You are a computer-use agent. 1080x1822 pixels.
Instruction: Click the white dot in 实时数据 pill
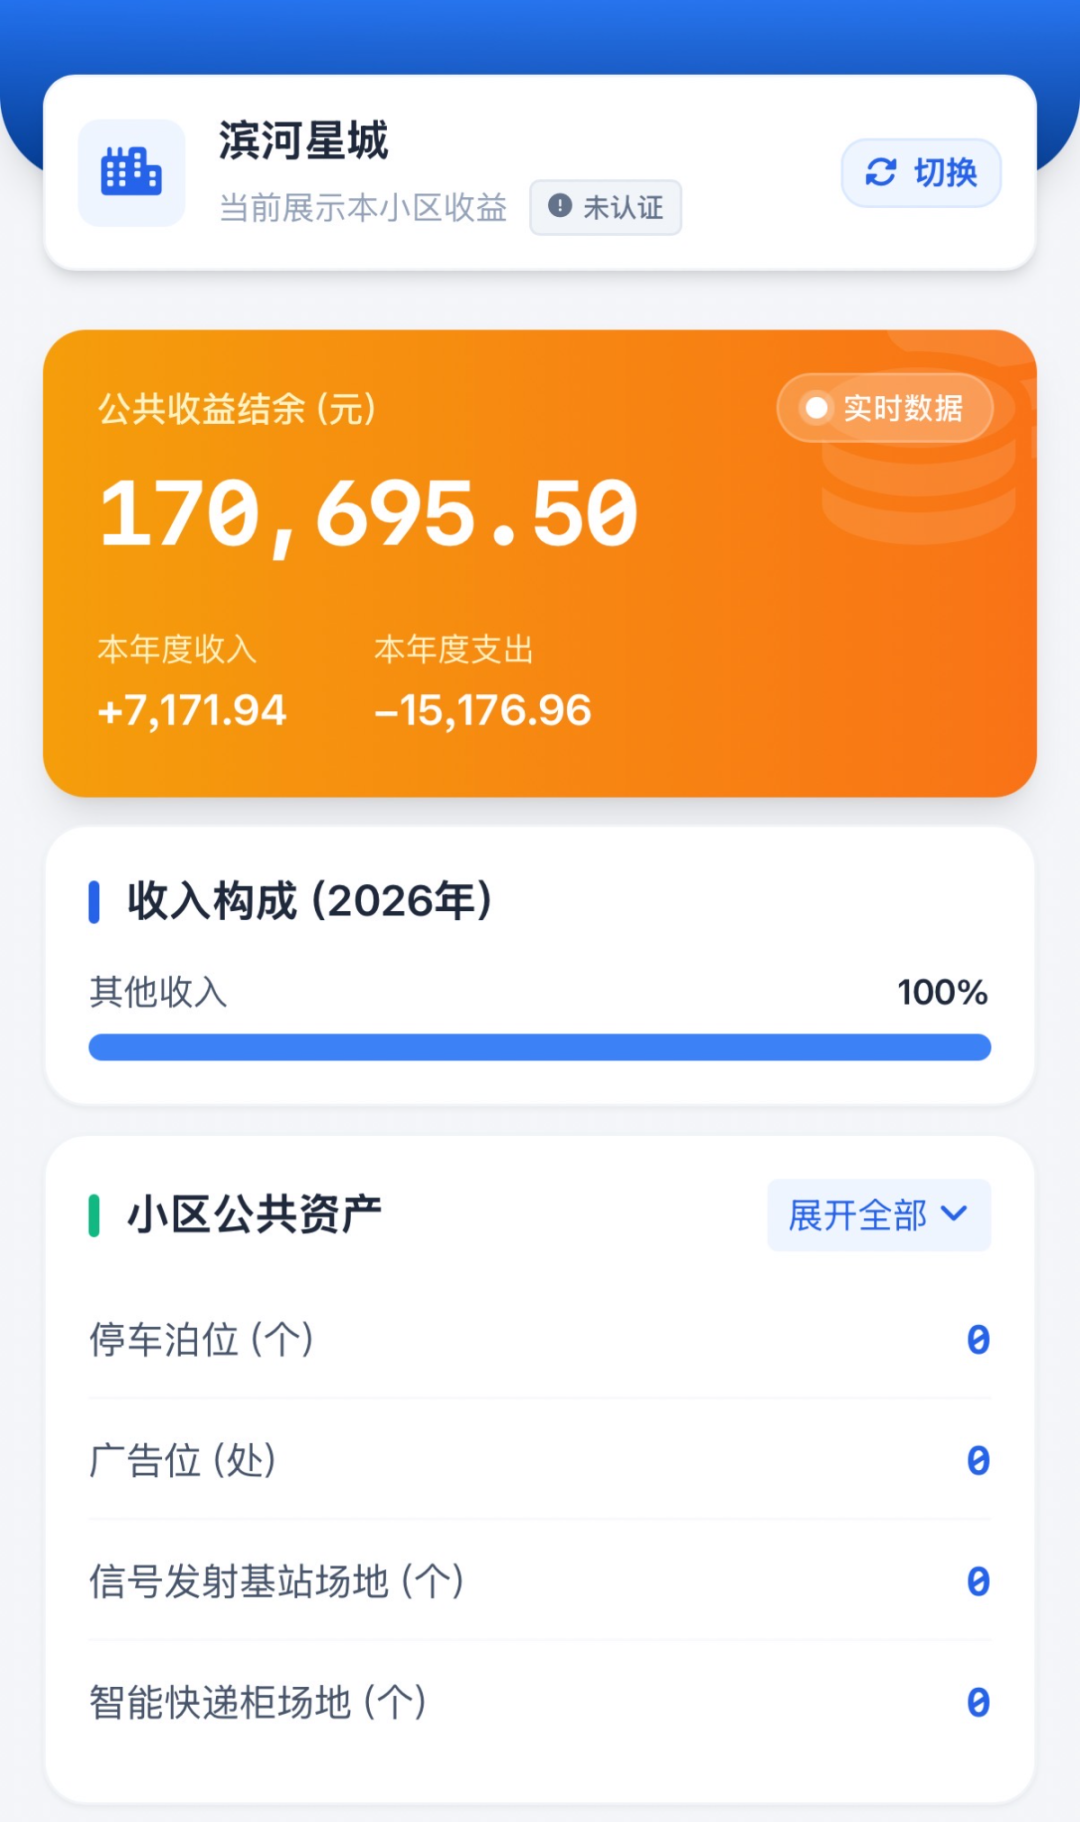816,408
